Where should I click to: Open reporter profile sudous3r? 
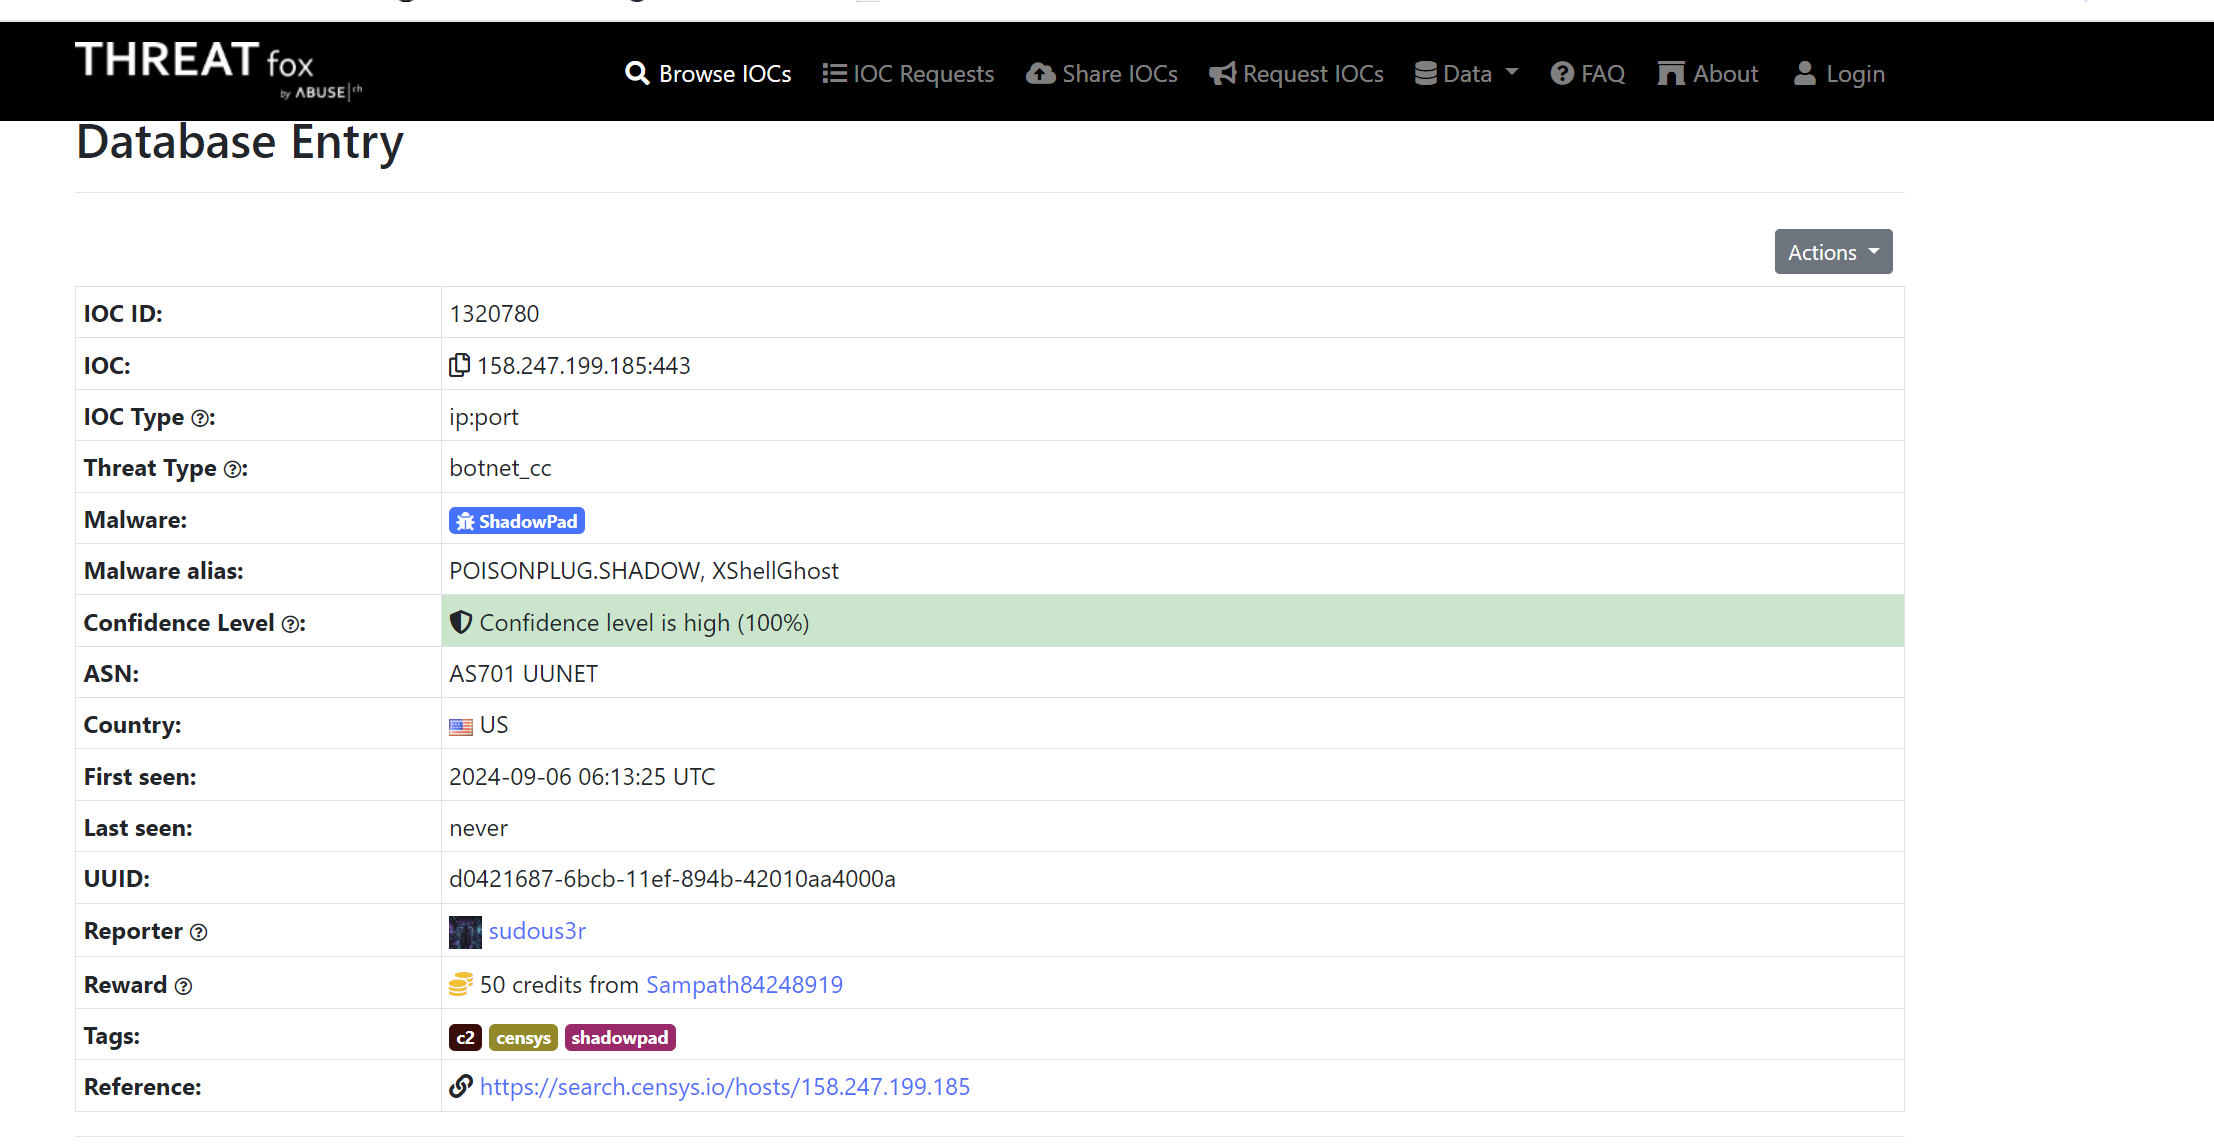[537, 931]
